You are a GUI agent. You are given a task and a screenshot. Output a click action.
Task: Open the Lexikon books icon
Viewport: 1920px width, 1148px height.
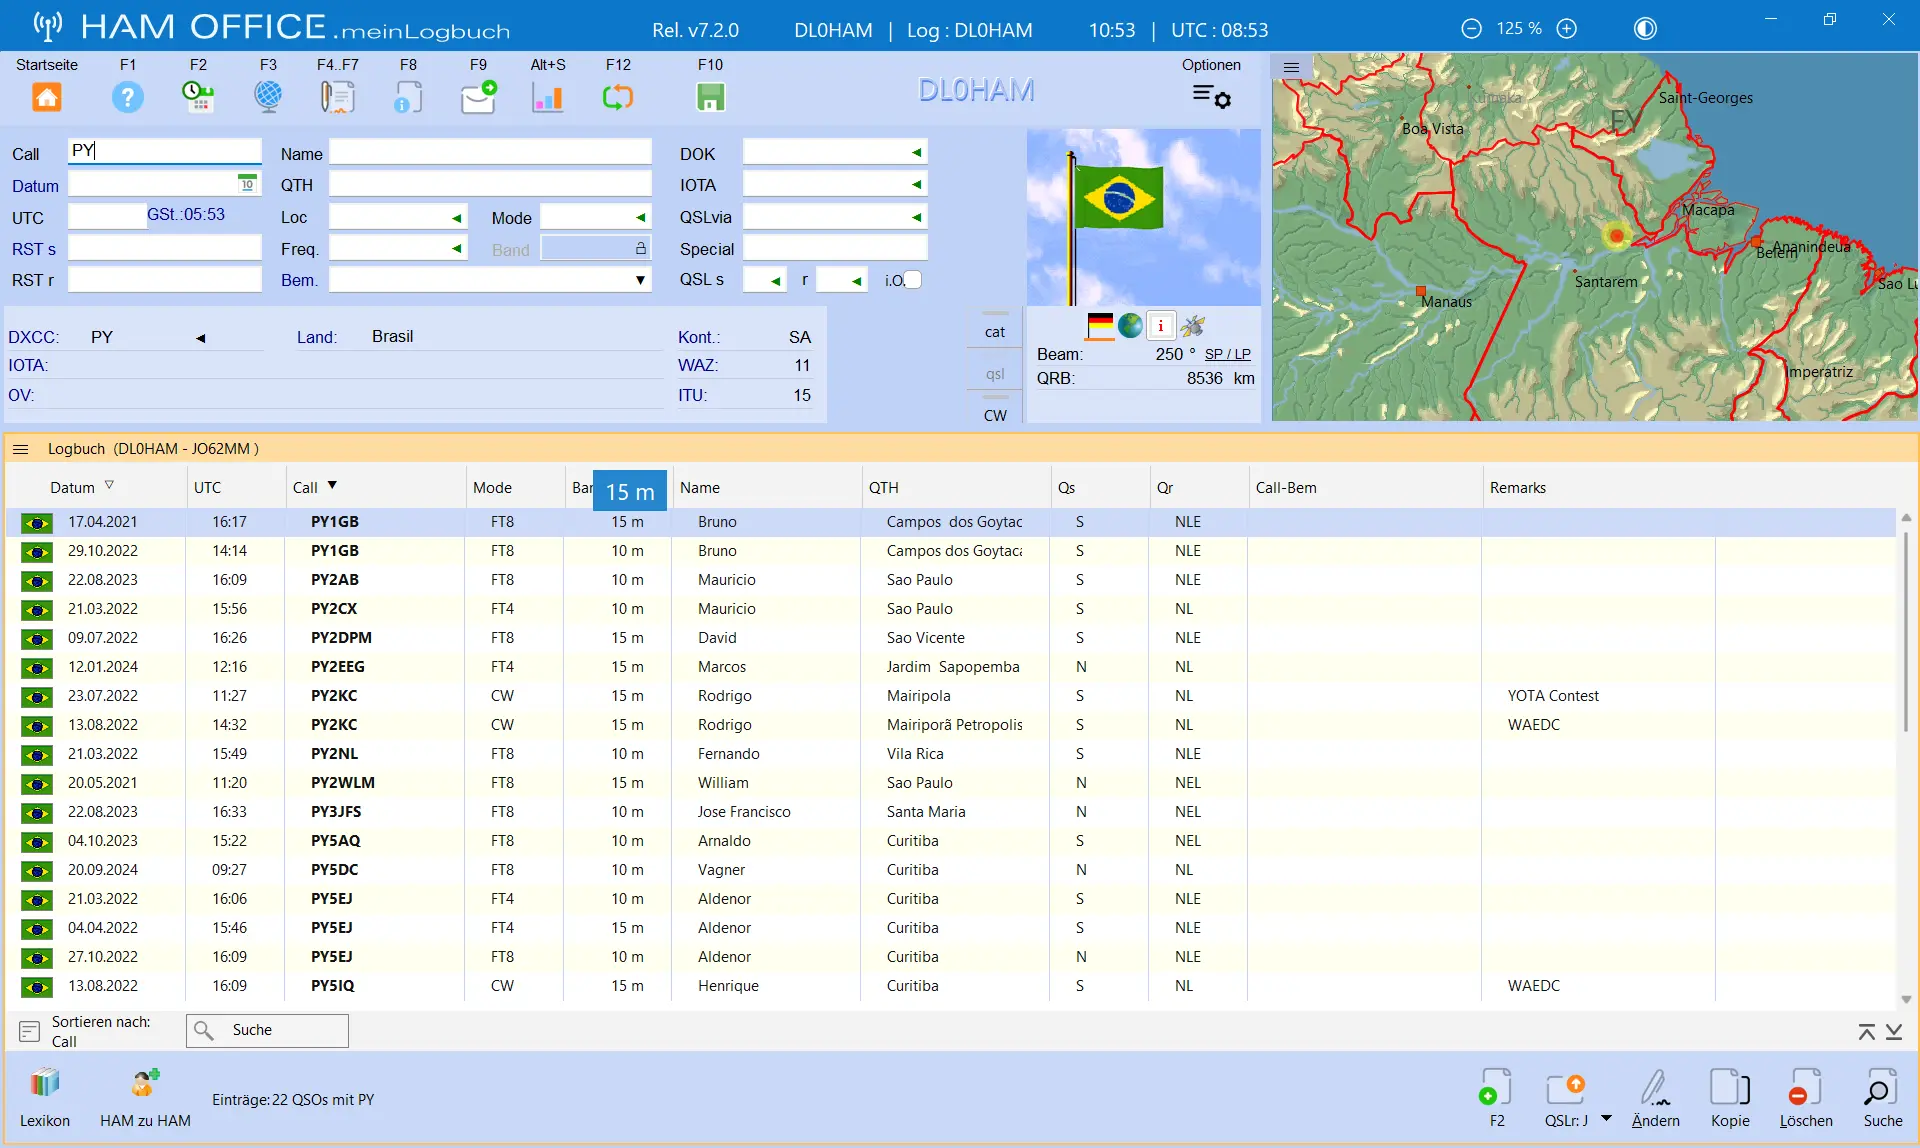click(45, 1083)
